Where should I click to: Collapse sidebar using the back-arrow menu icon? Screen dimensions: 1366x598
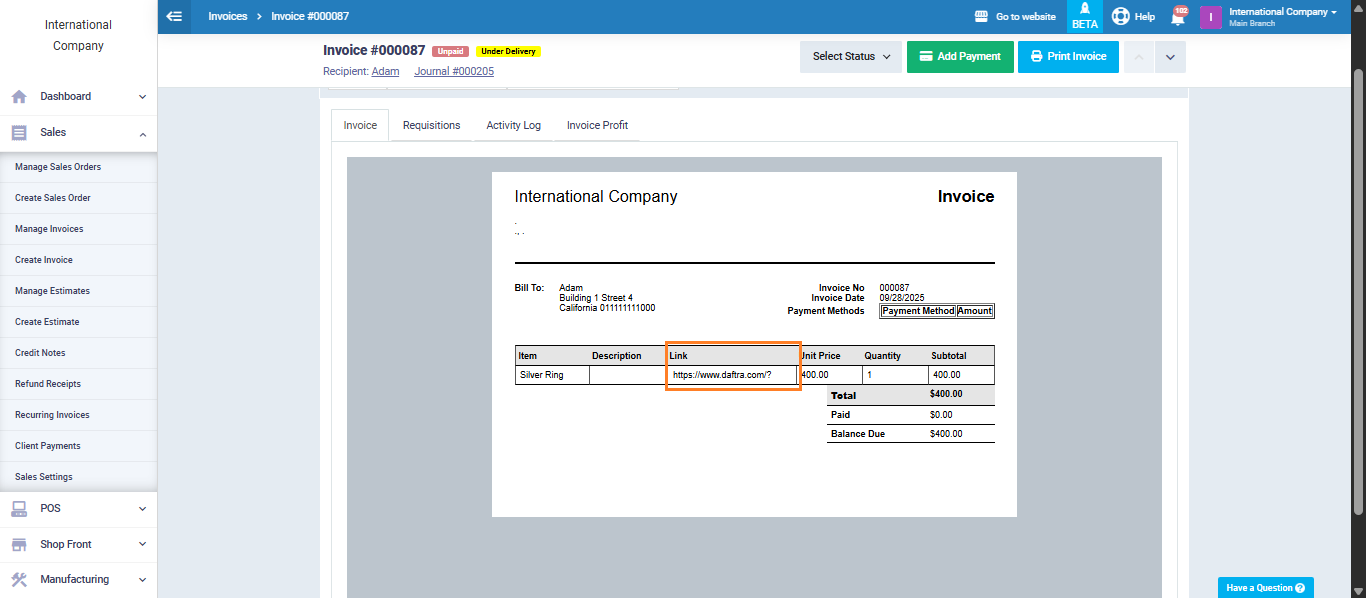point(175,16)
